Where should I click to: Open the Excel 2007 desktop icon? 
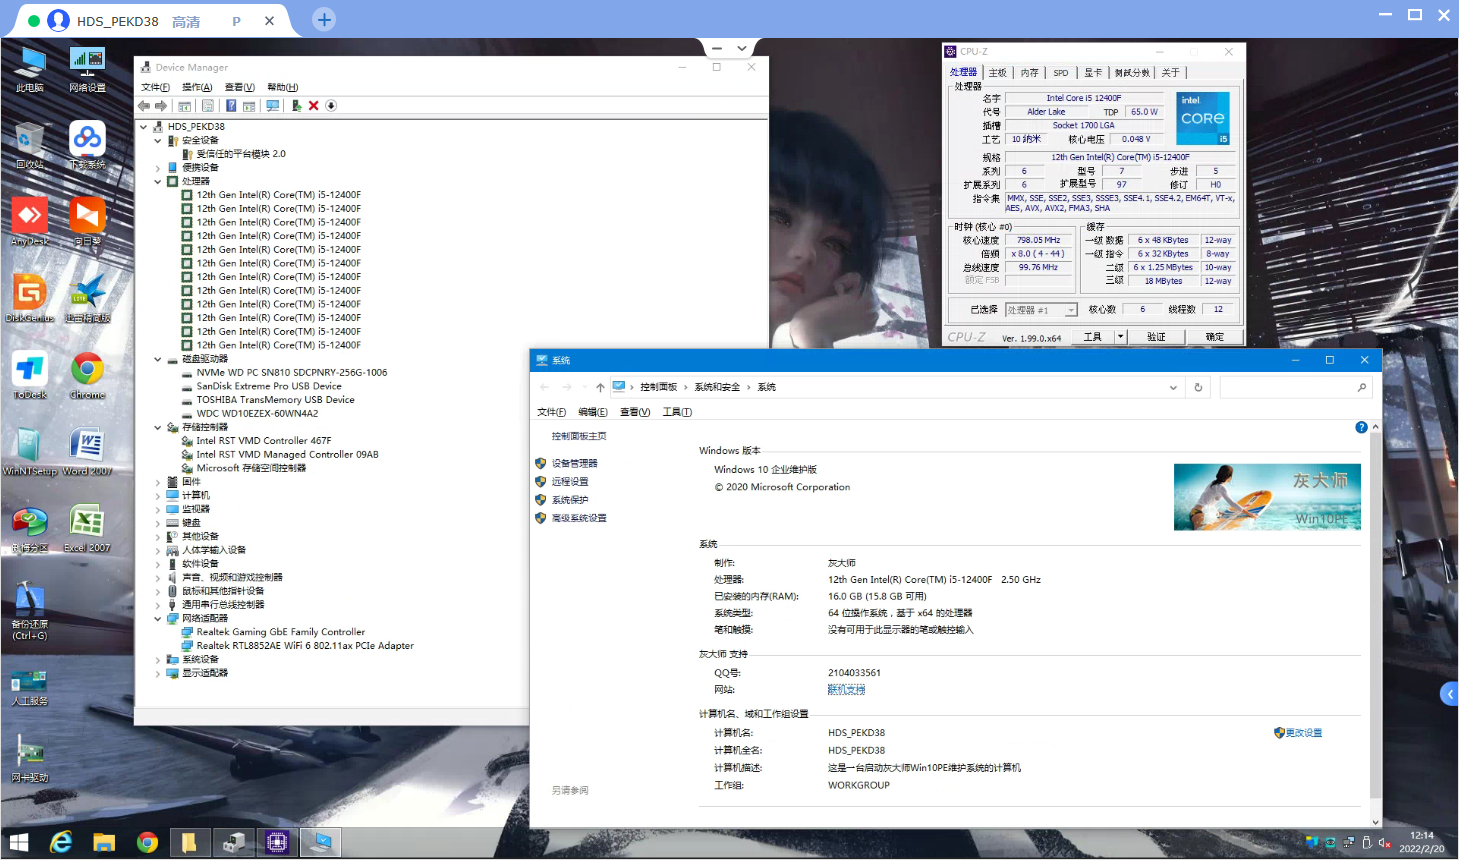pos(87,528)
